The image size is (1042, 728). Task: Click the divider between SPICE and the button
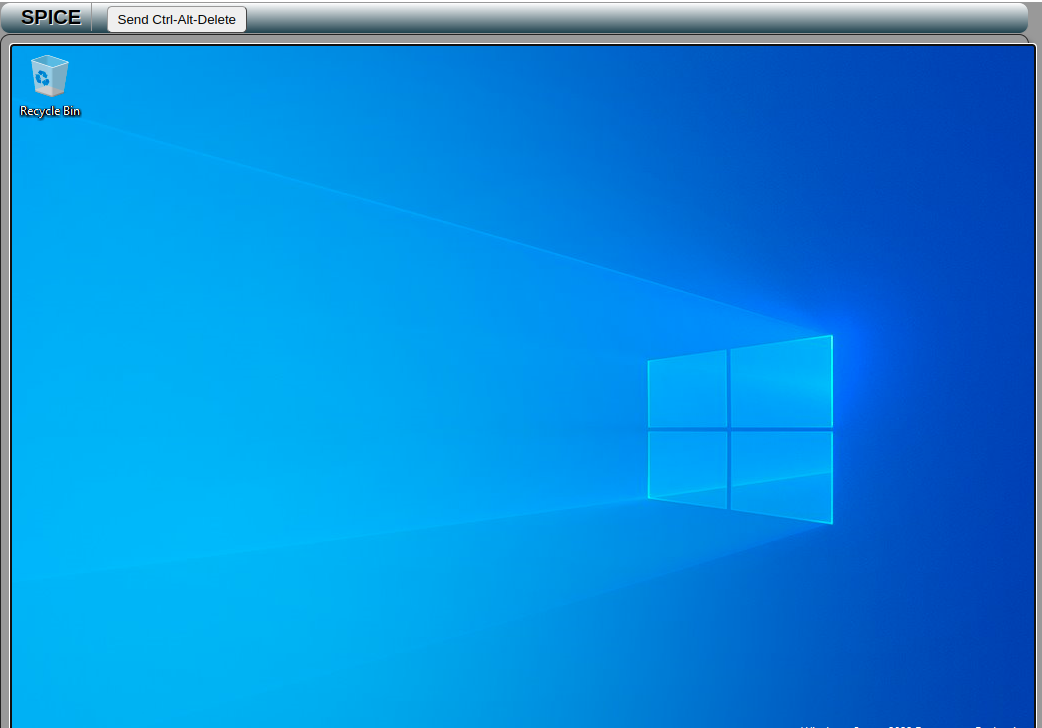click(92, 18)
